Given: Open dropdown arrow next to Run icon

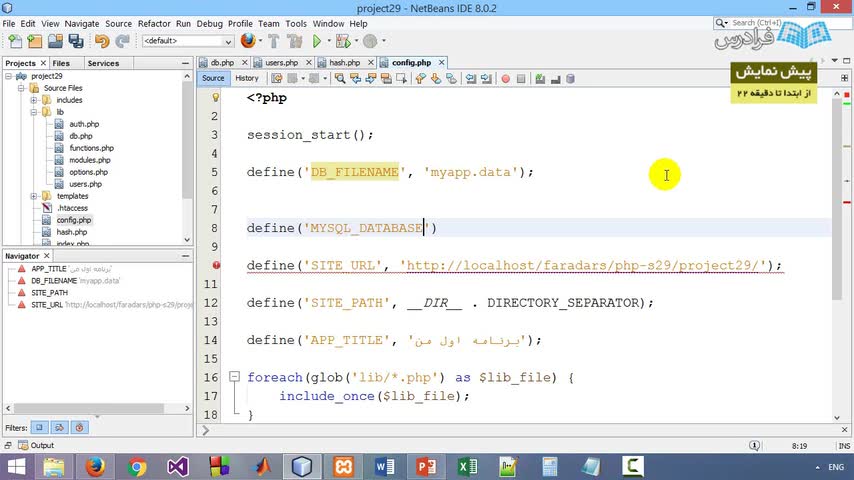Looking at the screenshot, I should pos(329,41).
